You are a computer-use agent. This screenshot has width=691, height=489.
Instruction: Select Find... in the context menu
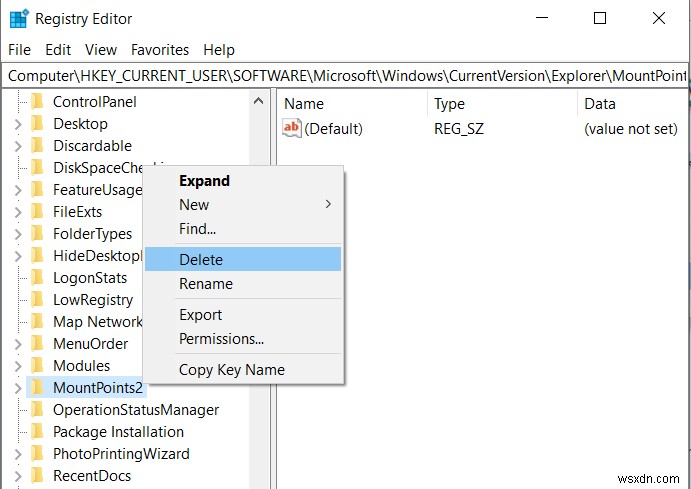coord(243,229)
